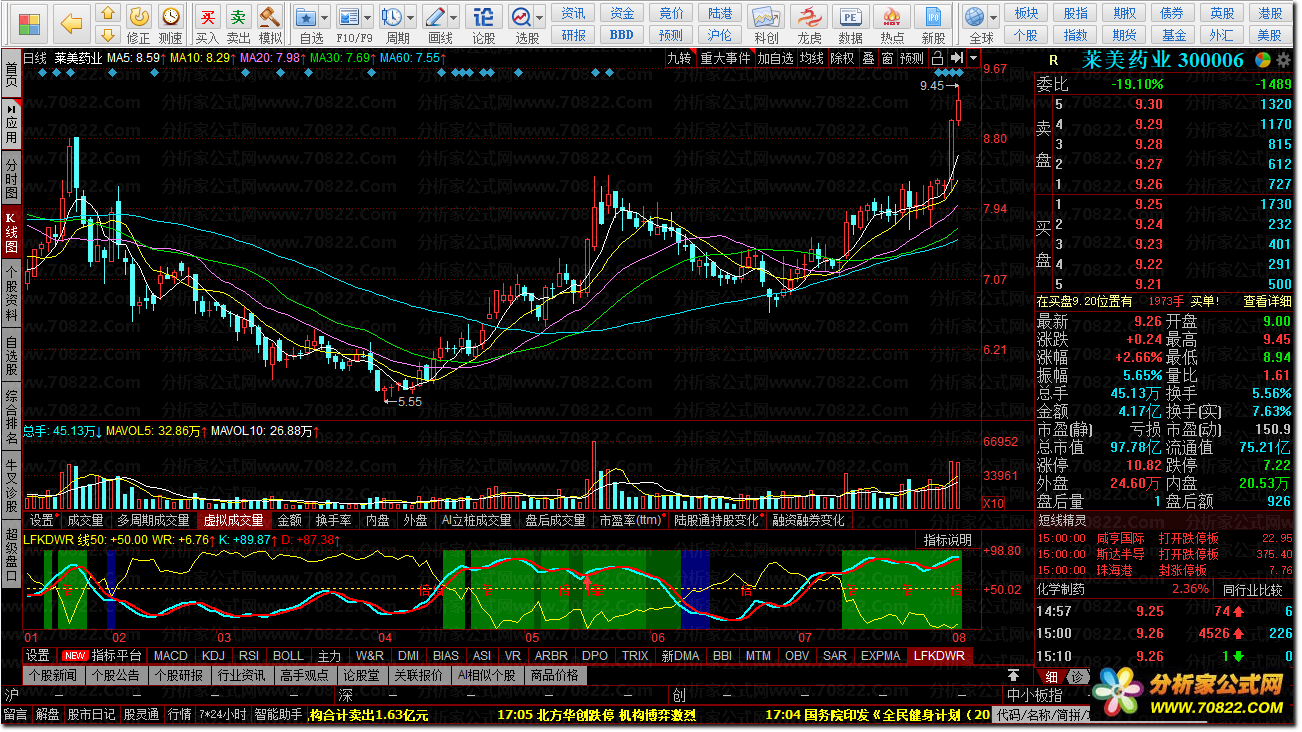Click the 全球 globe icon
Image resolution: width=1302 pixels, height=732 pixels.
click(974, 17)
